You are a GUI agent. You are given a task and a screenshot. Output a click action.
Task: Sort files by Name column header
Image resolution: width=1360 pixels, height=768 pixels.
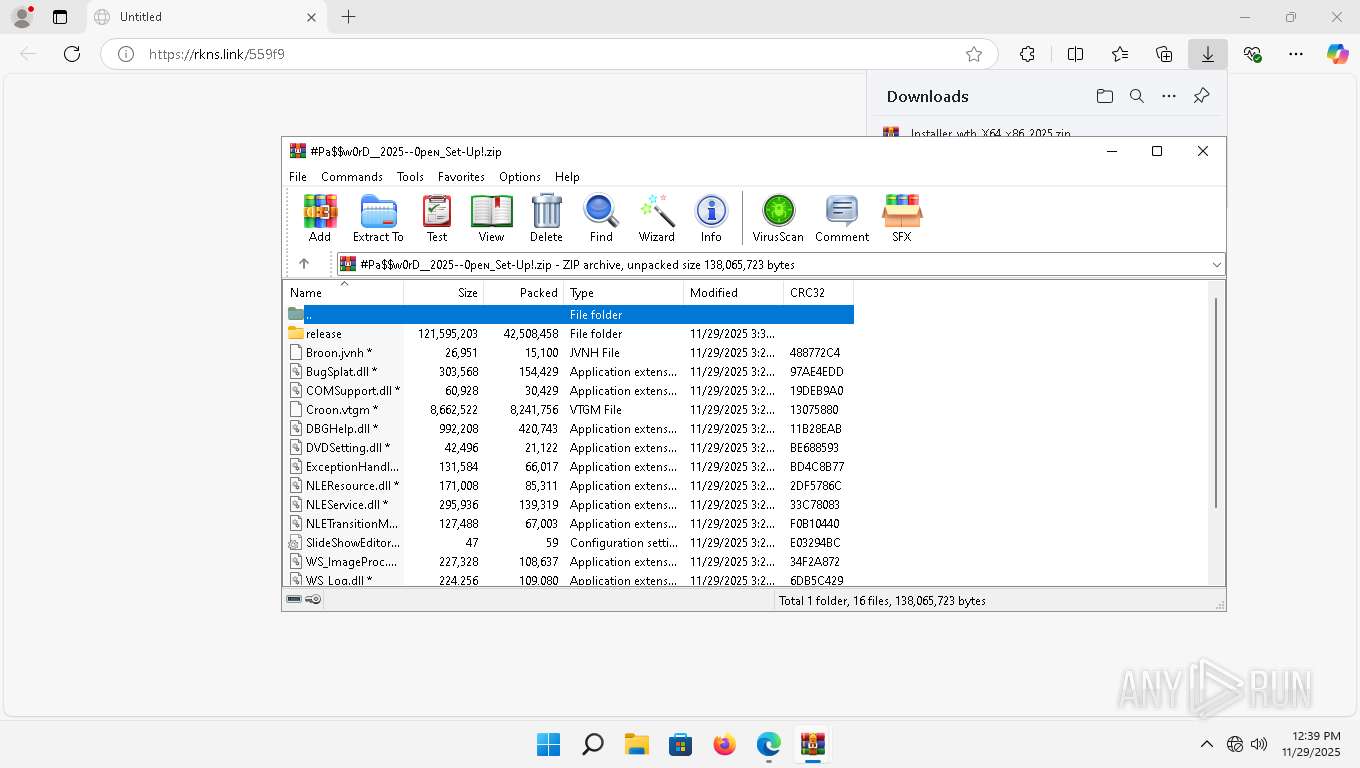[x=343, y=293]
